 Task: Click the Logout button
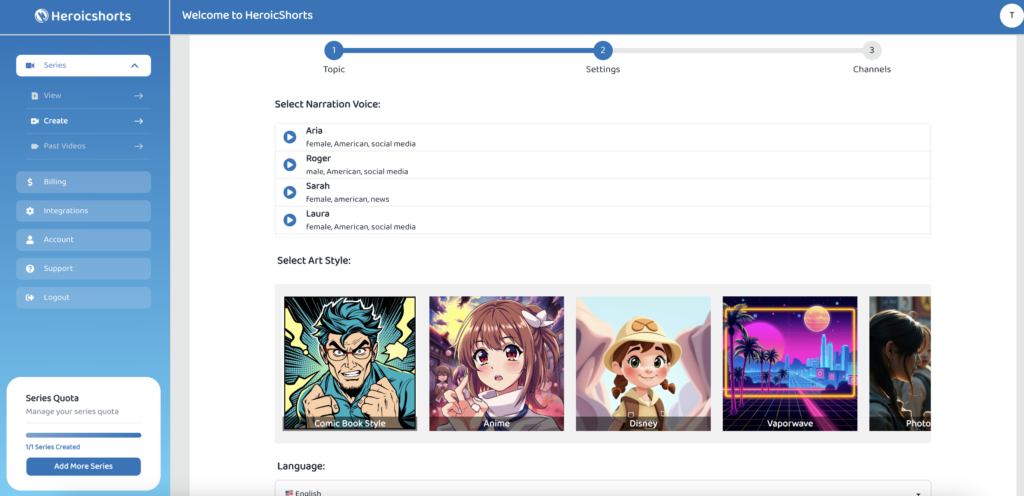(x=84, y=298)
